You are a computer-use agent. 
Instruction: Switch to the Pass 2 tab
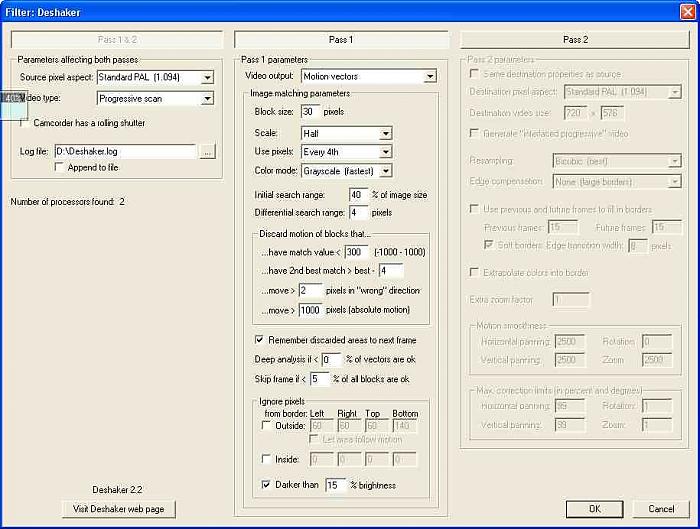point(575,40)
